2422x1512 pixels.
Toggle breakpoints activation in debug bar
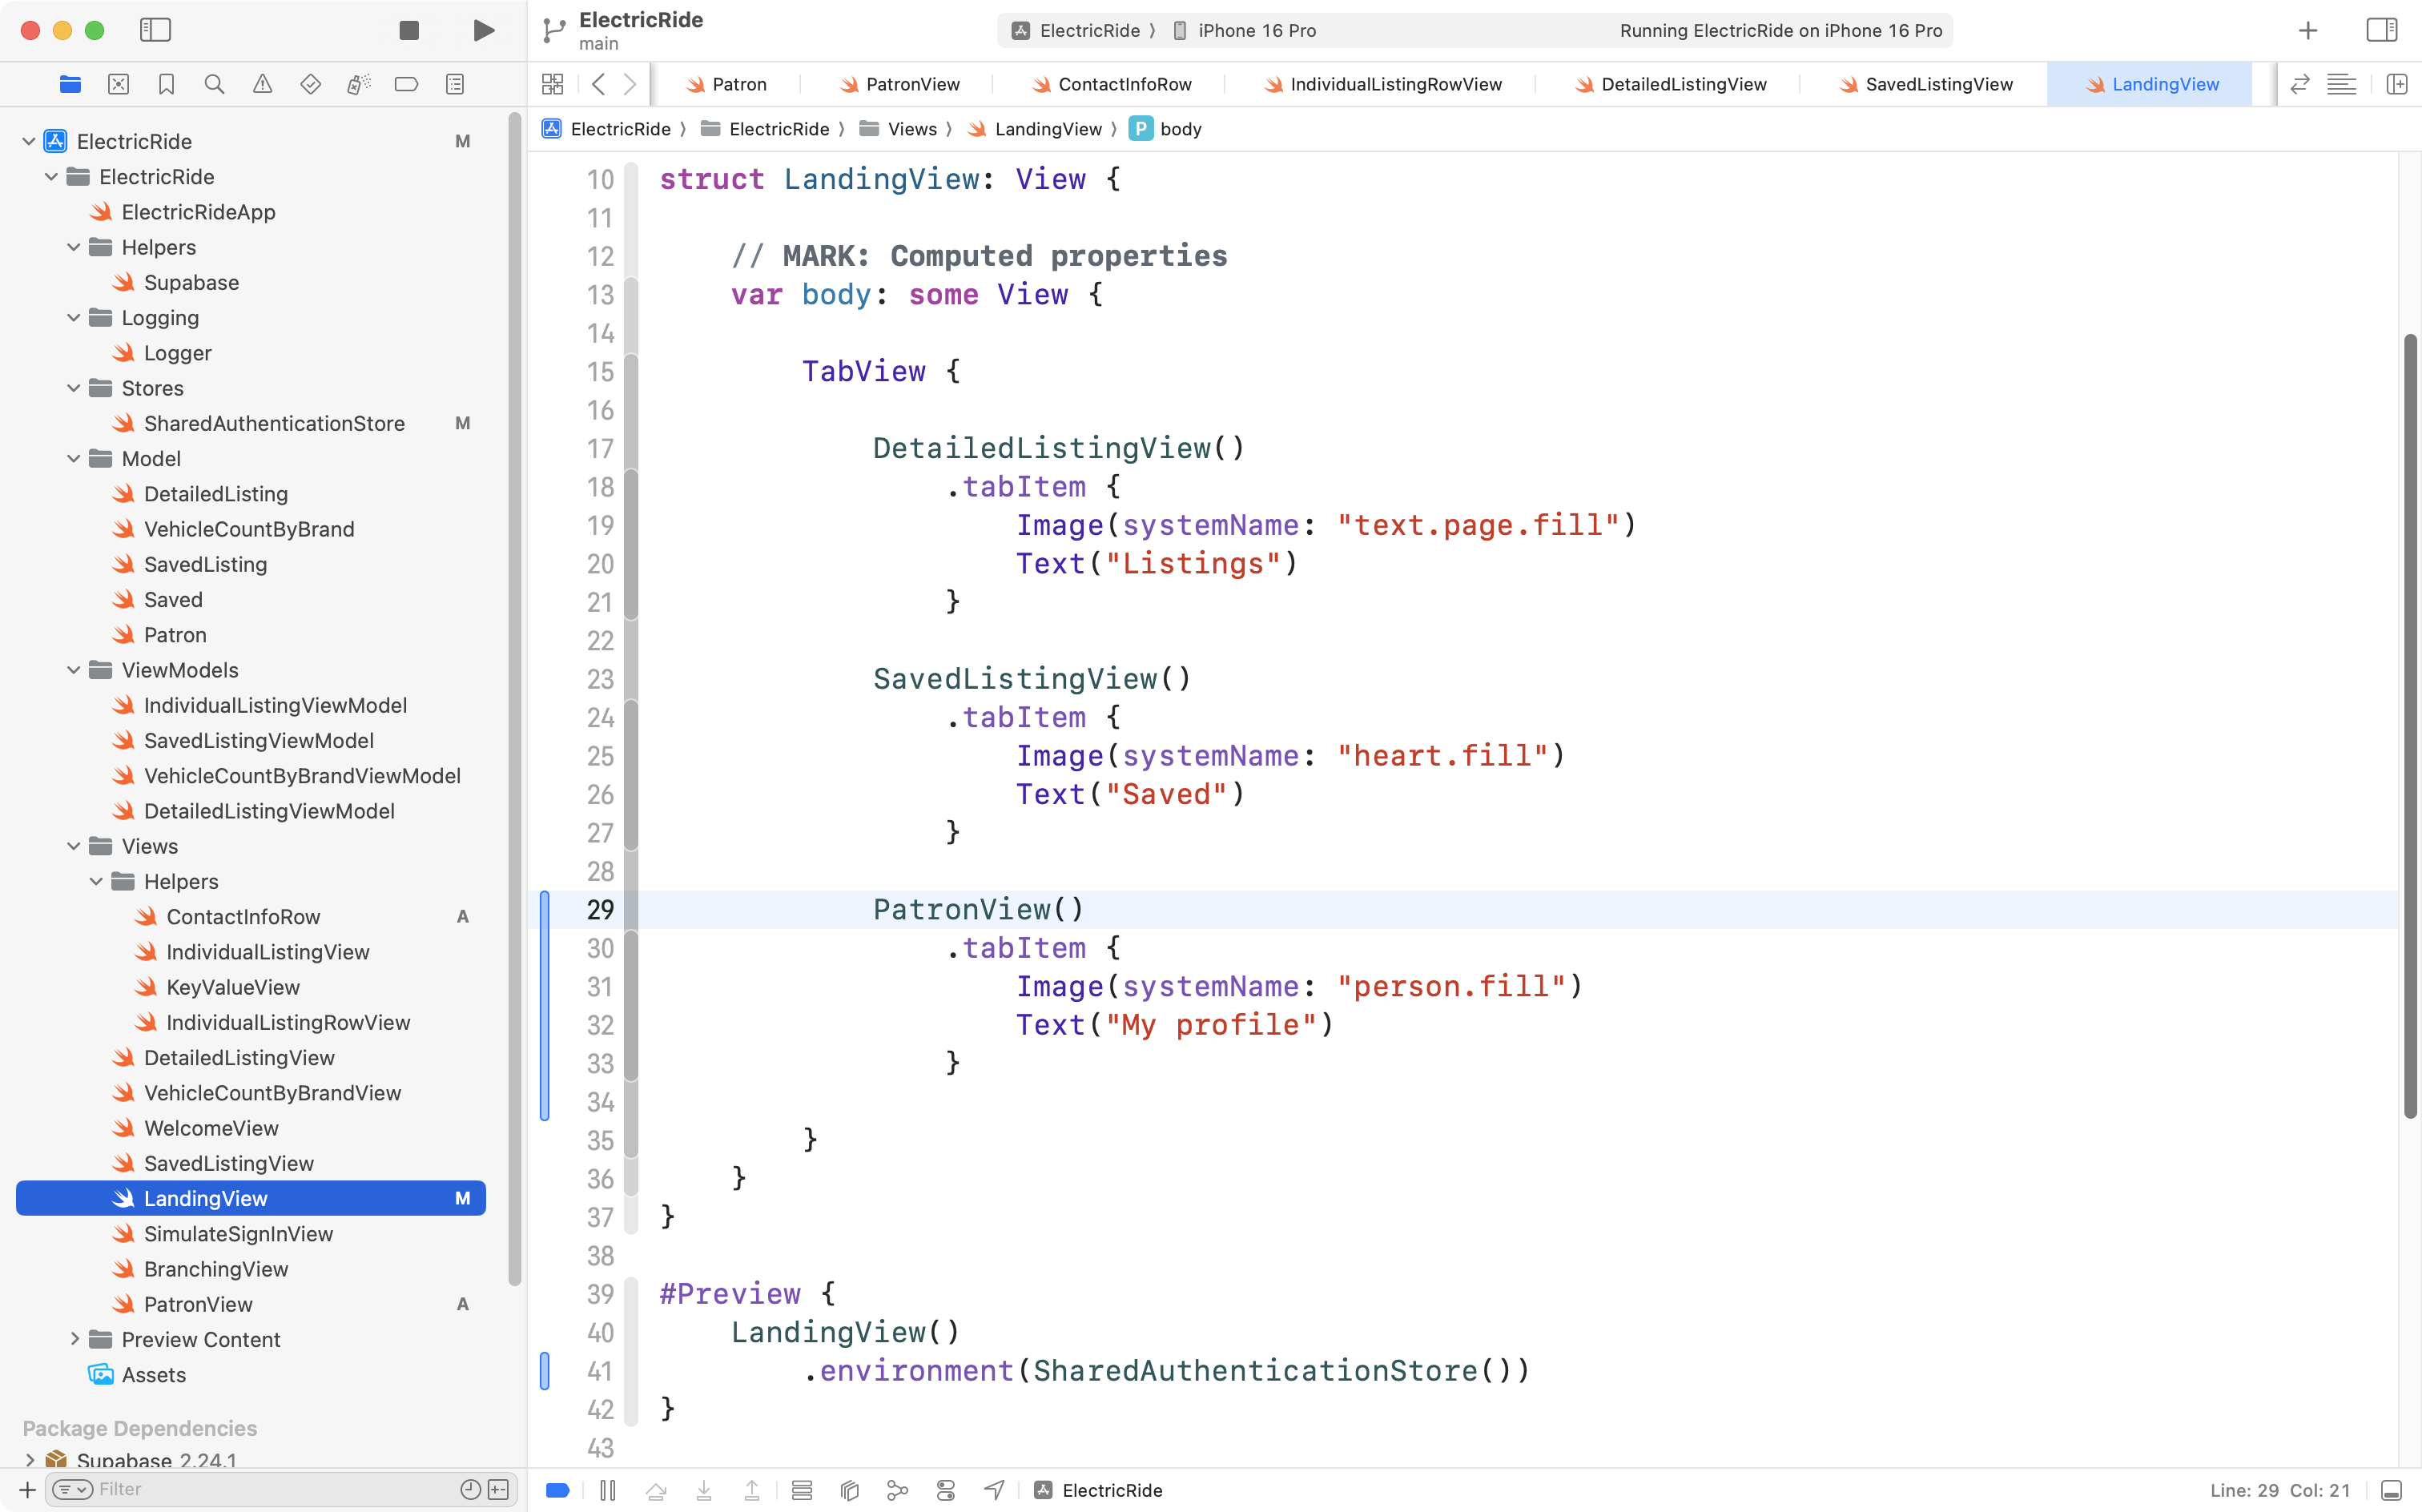(x=558, y=1490)
